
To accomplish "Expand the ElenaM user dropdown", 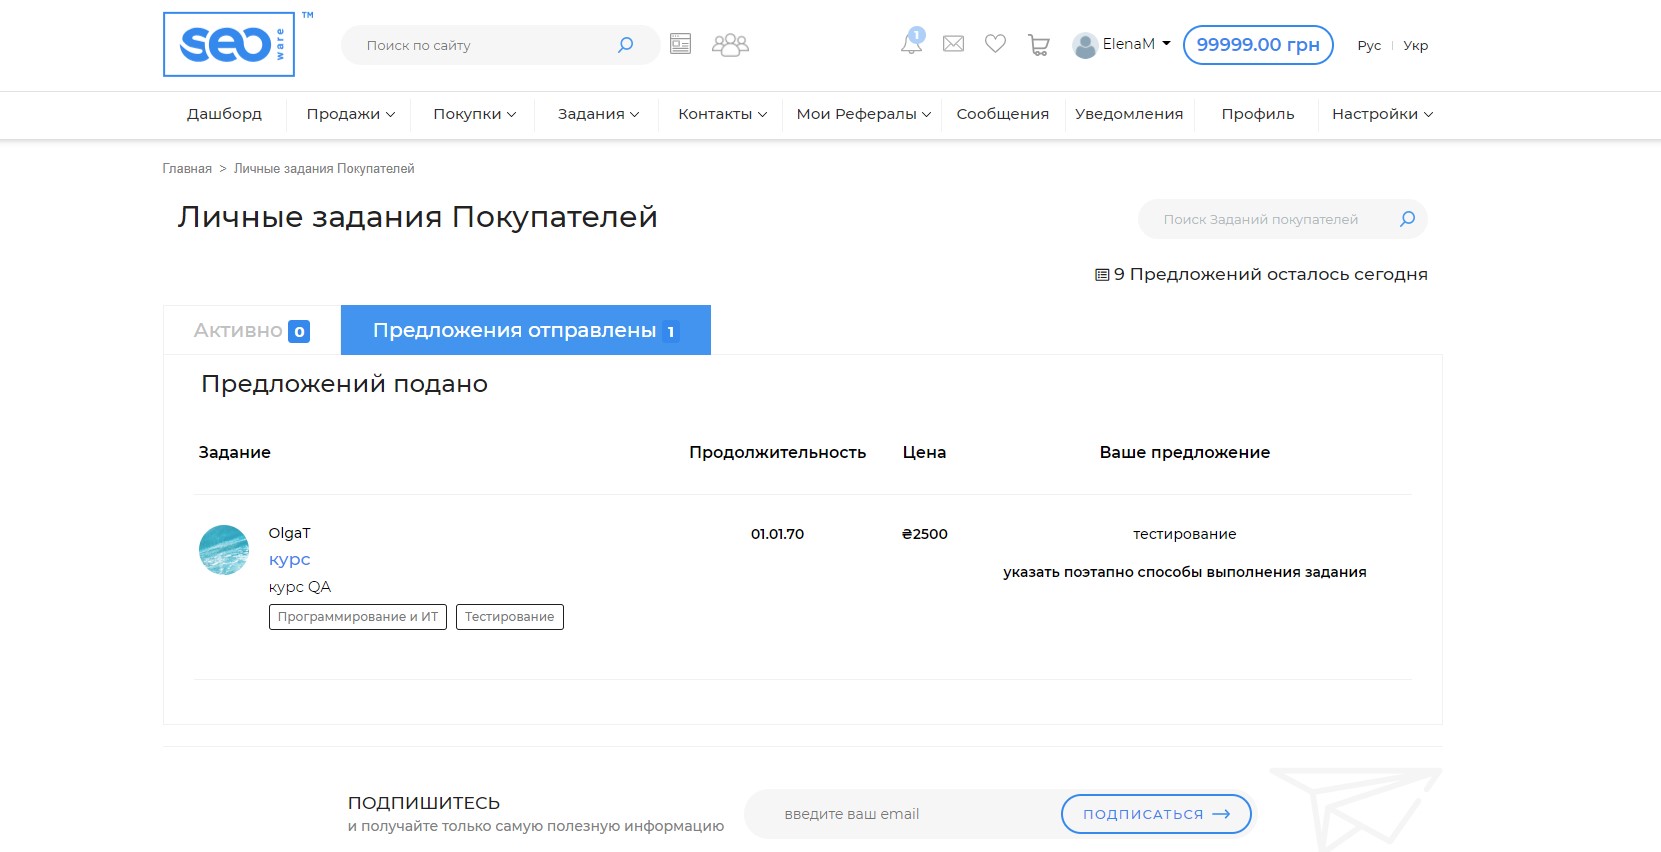I will point(1122,45).
